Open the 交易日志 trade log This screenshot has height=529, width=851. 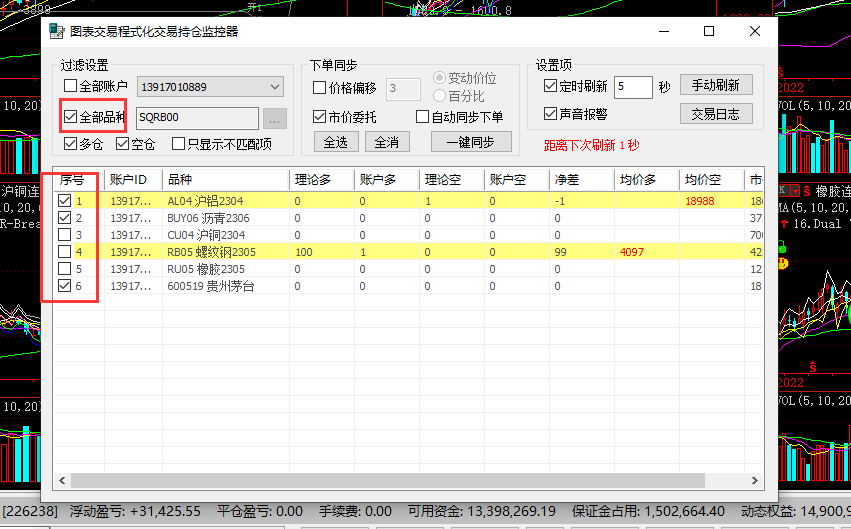[715, 114]
